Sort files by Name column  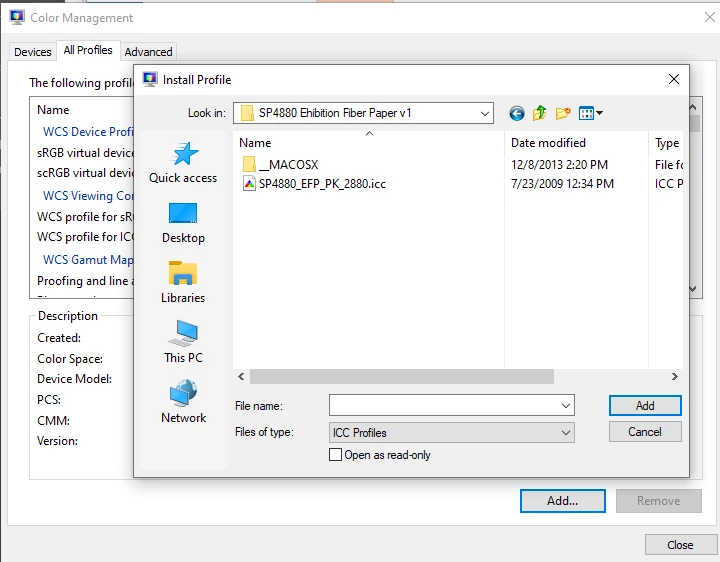point(369,143)
